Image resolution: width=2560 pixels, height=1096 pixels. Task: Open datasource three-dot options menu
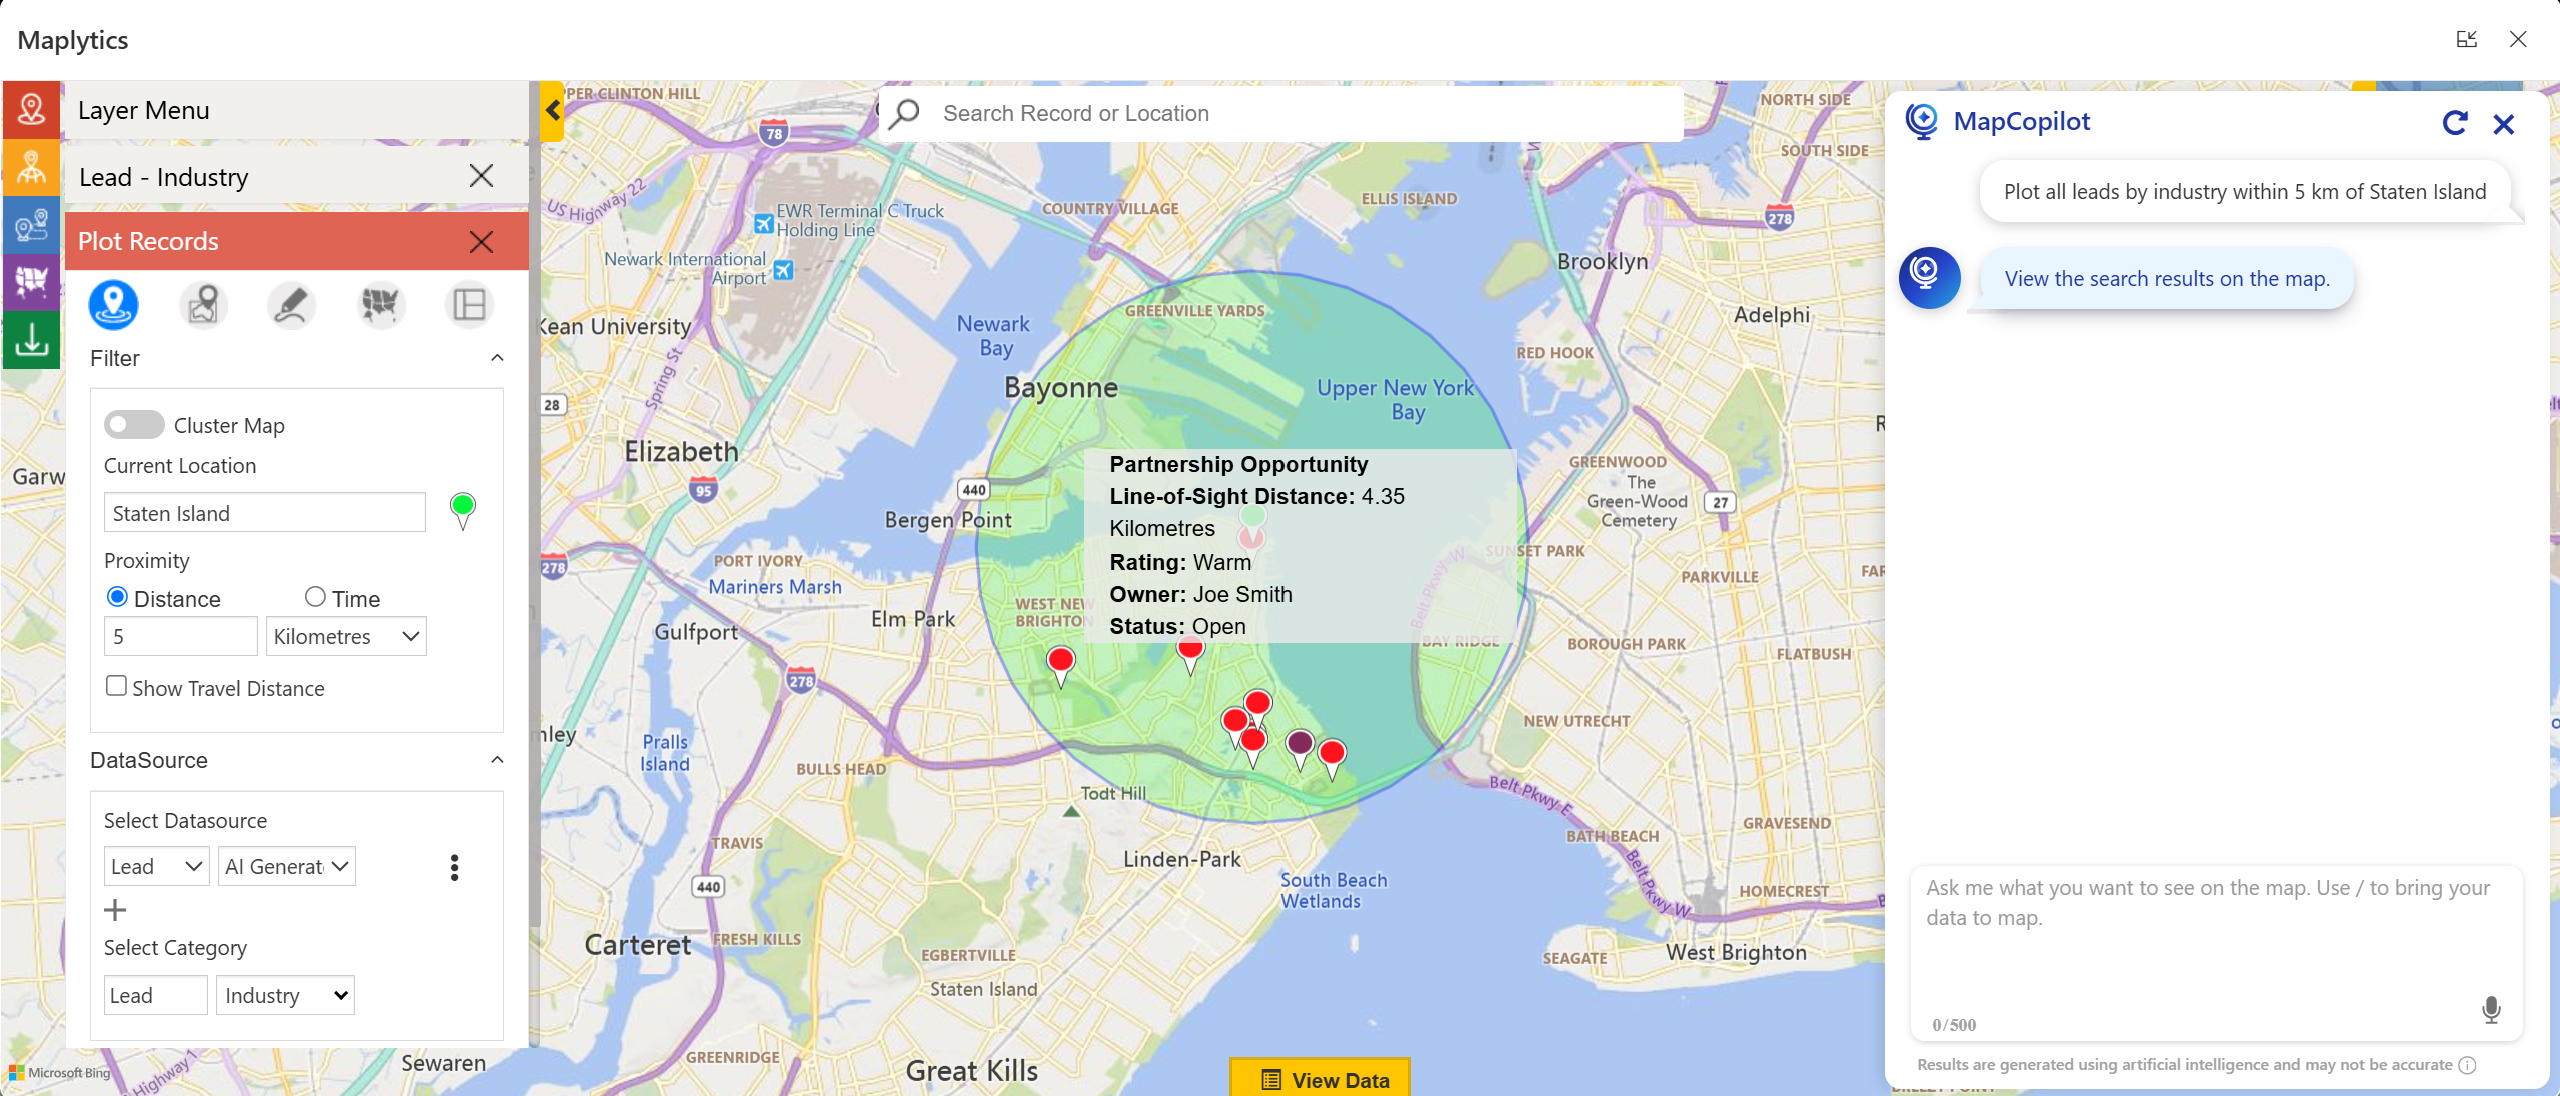pyautogui.click(x=454, y=867)
